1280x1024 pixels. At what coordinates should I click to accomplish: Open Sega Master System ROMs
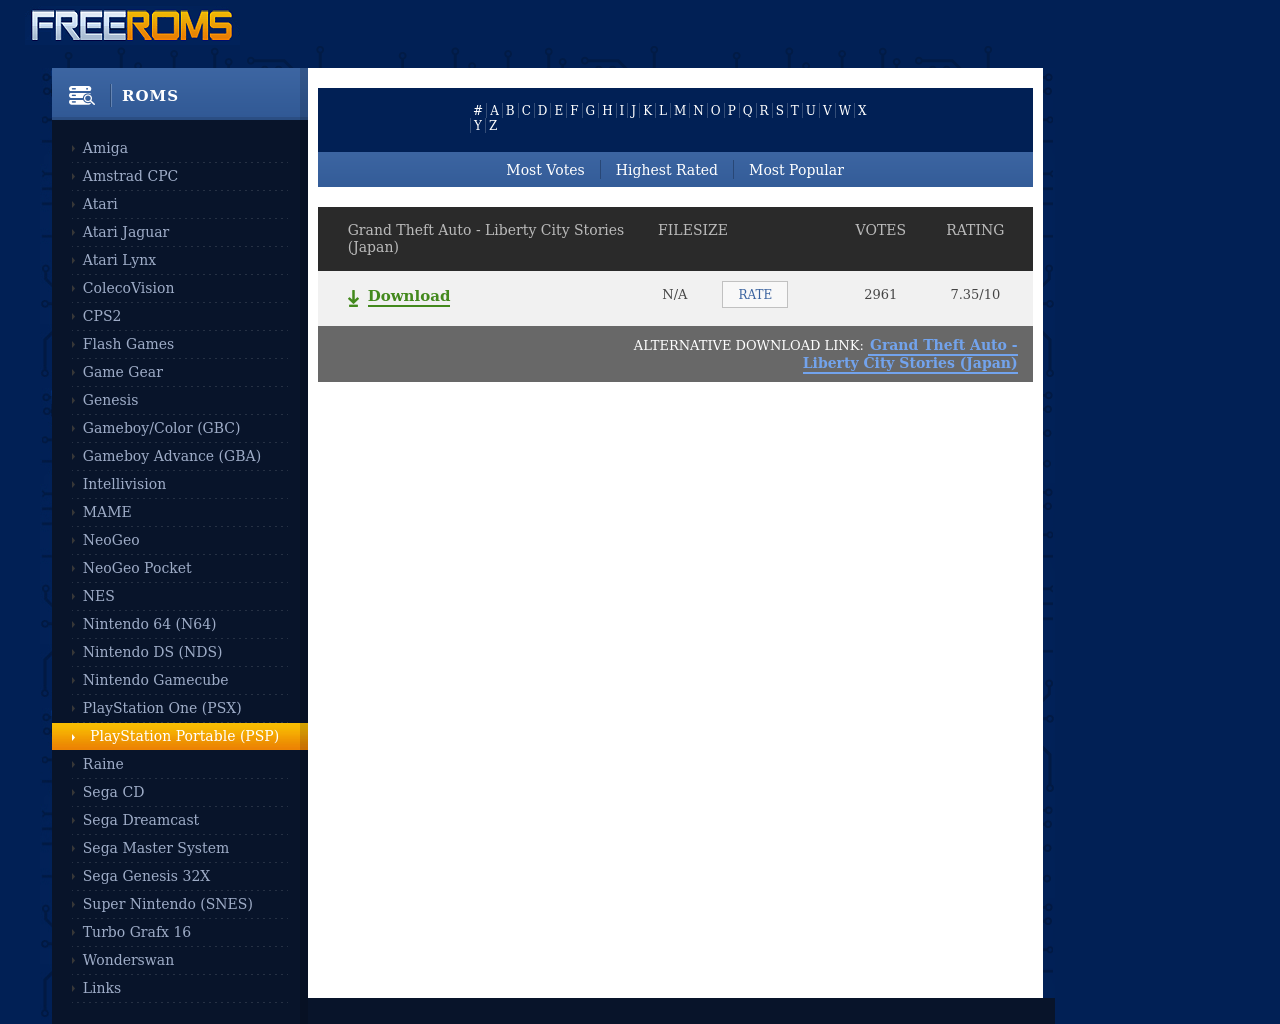point(156,848)
